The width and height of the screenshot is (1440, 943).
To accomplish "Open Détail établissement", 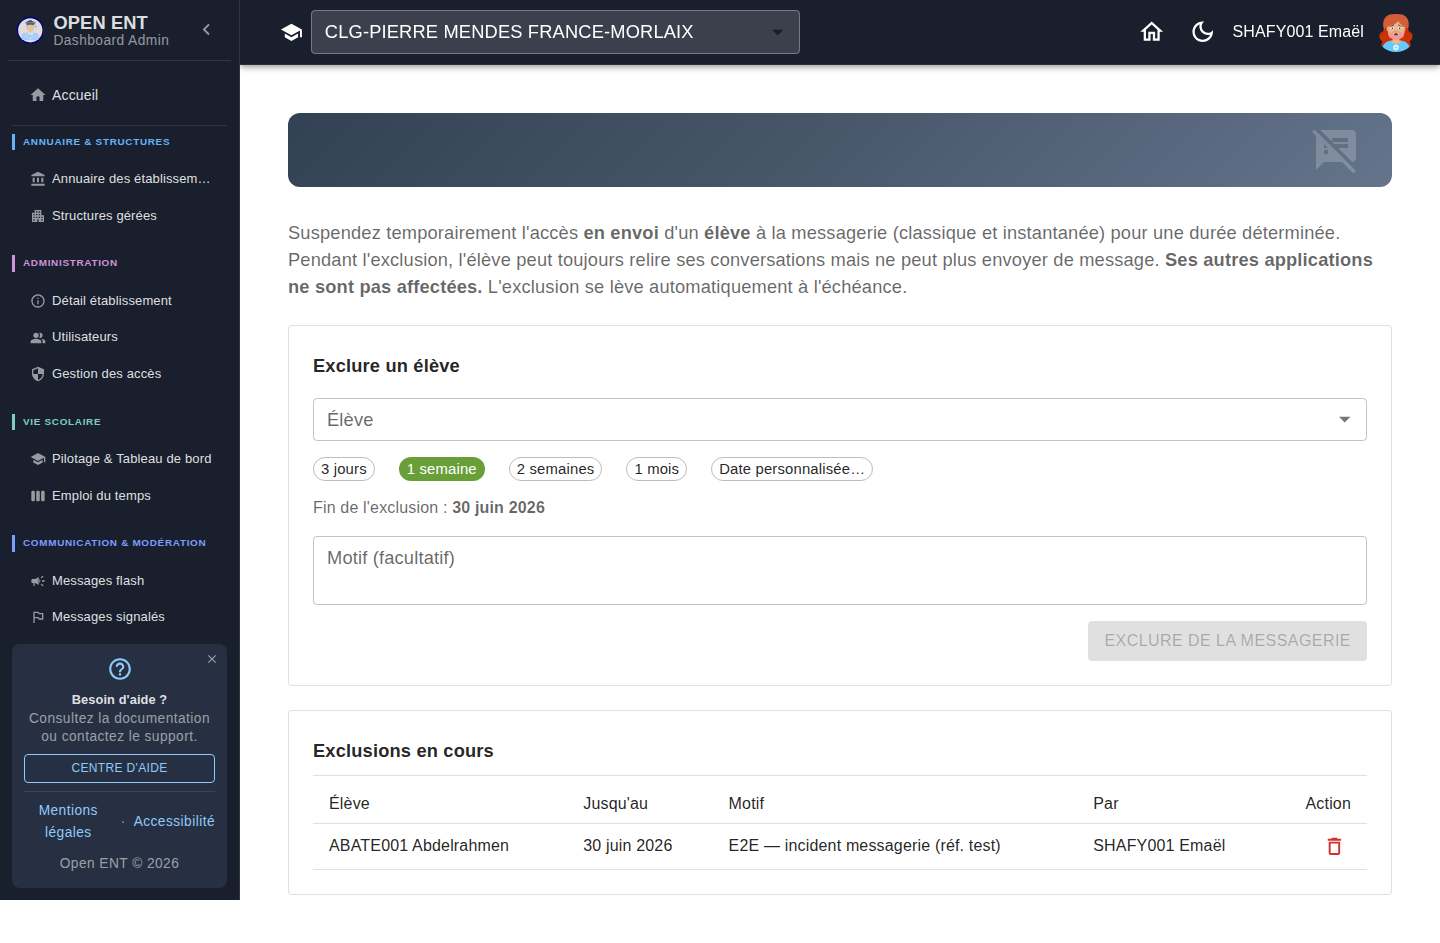I will tap(119, 301).
